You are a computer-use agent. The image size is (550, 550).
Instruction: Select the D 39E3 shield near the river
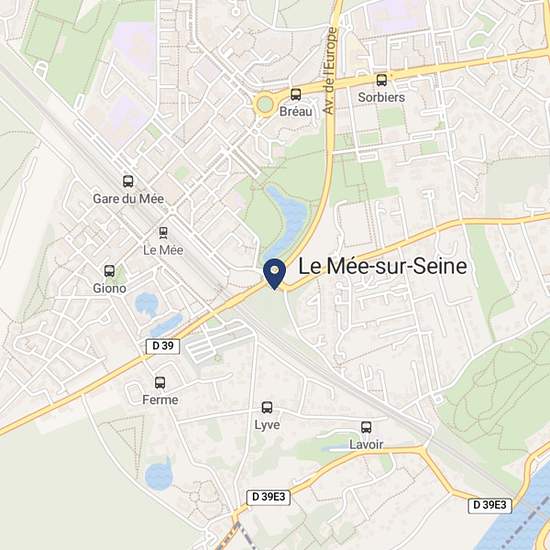(x=490, y=505)
